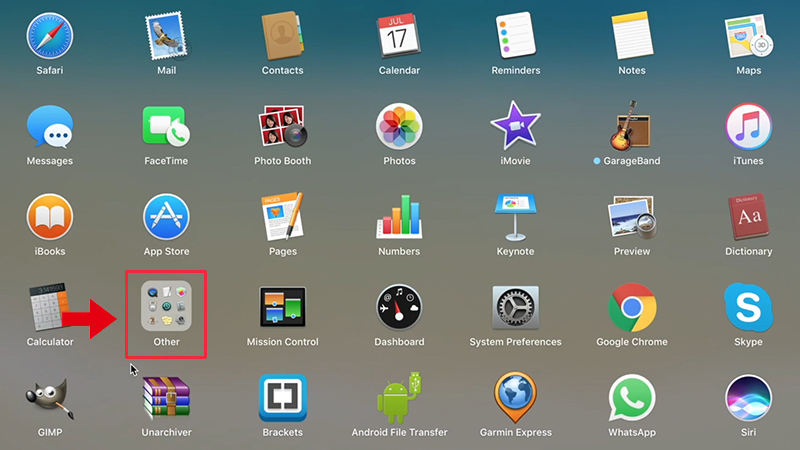Open System Preferences
This screenshot has height=450, width=800.
pos(515,307)
